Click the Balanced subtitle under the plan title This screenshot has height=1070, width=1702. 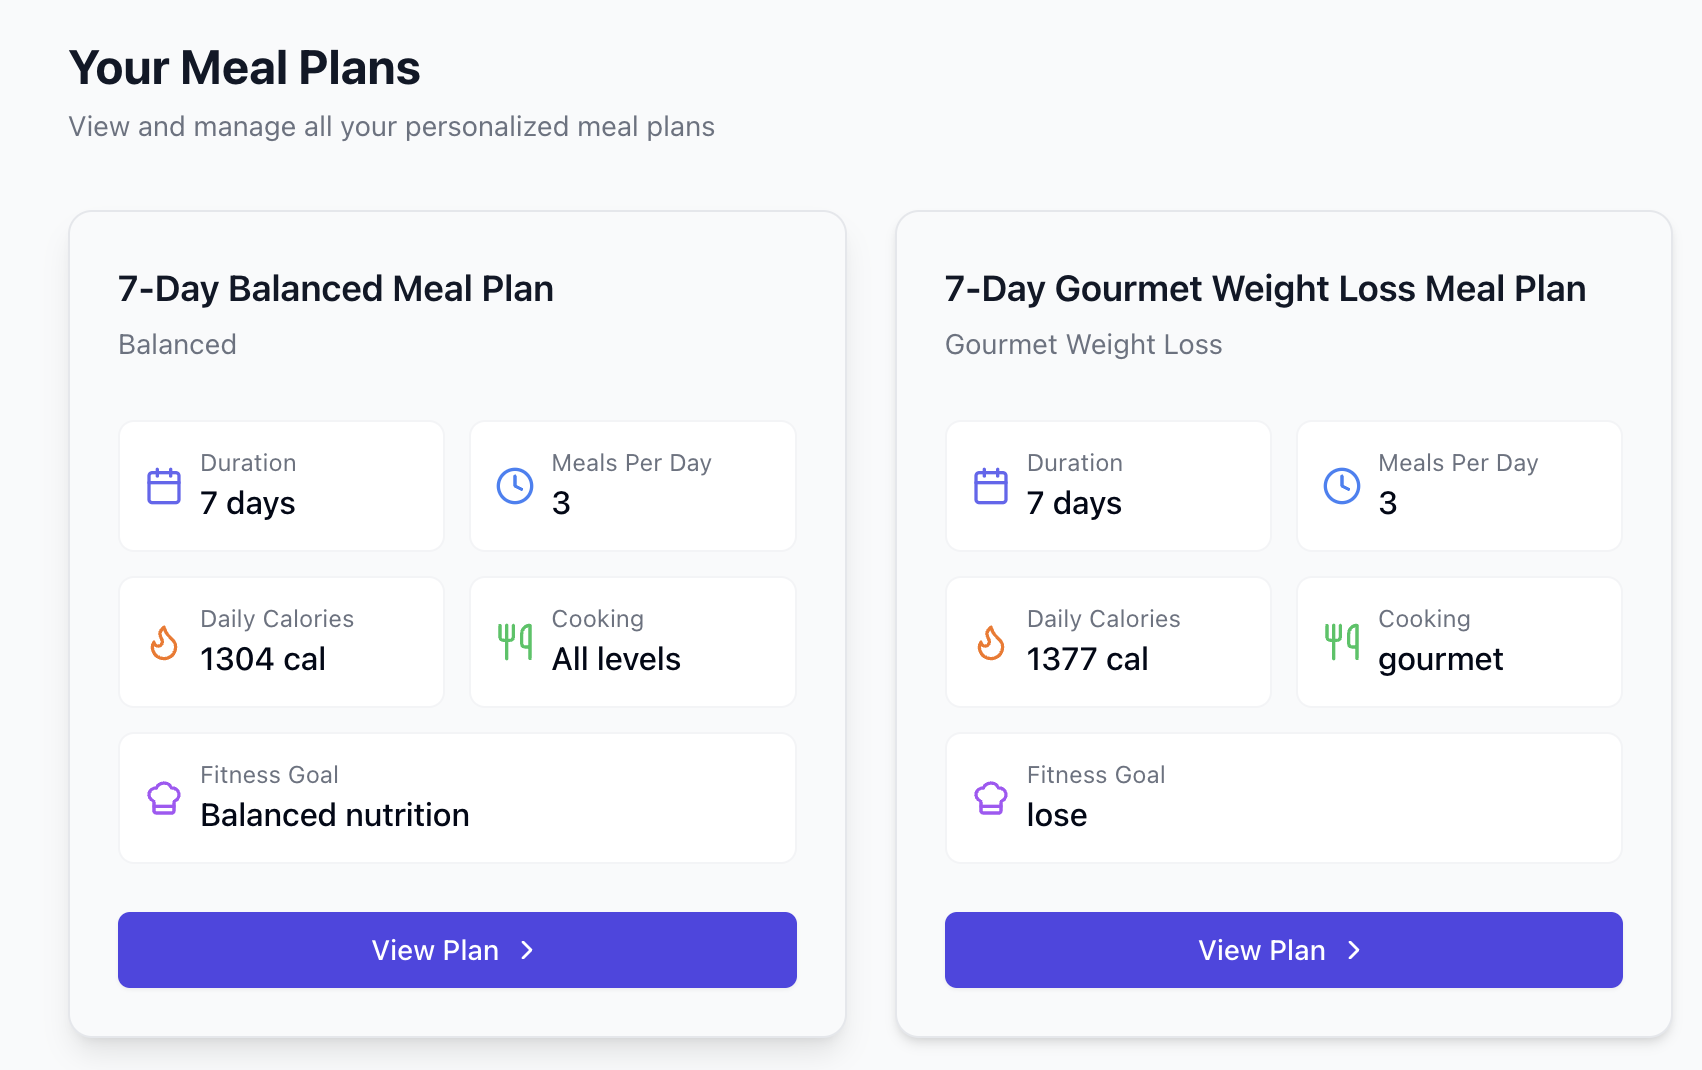pos(177,344)
